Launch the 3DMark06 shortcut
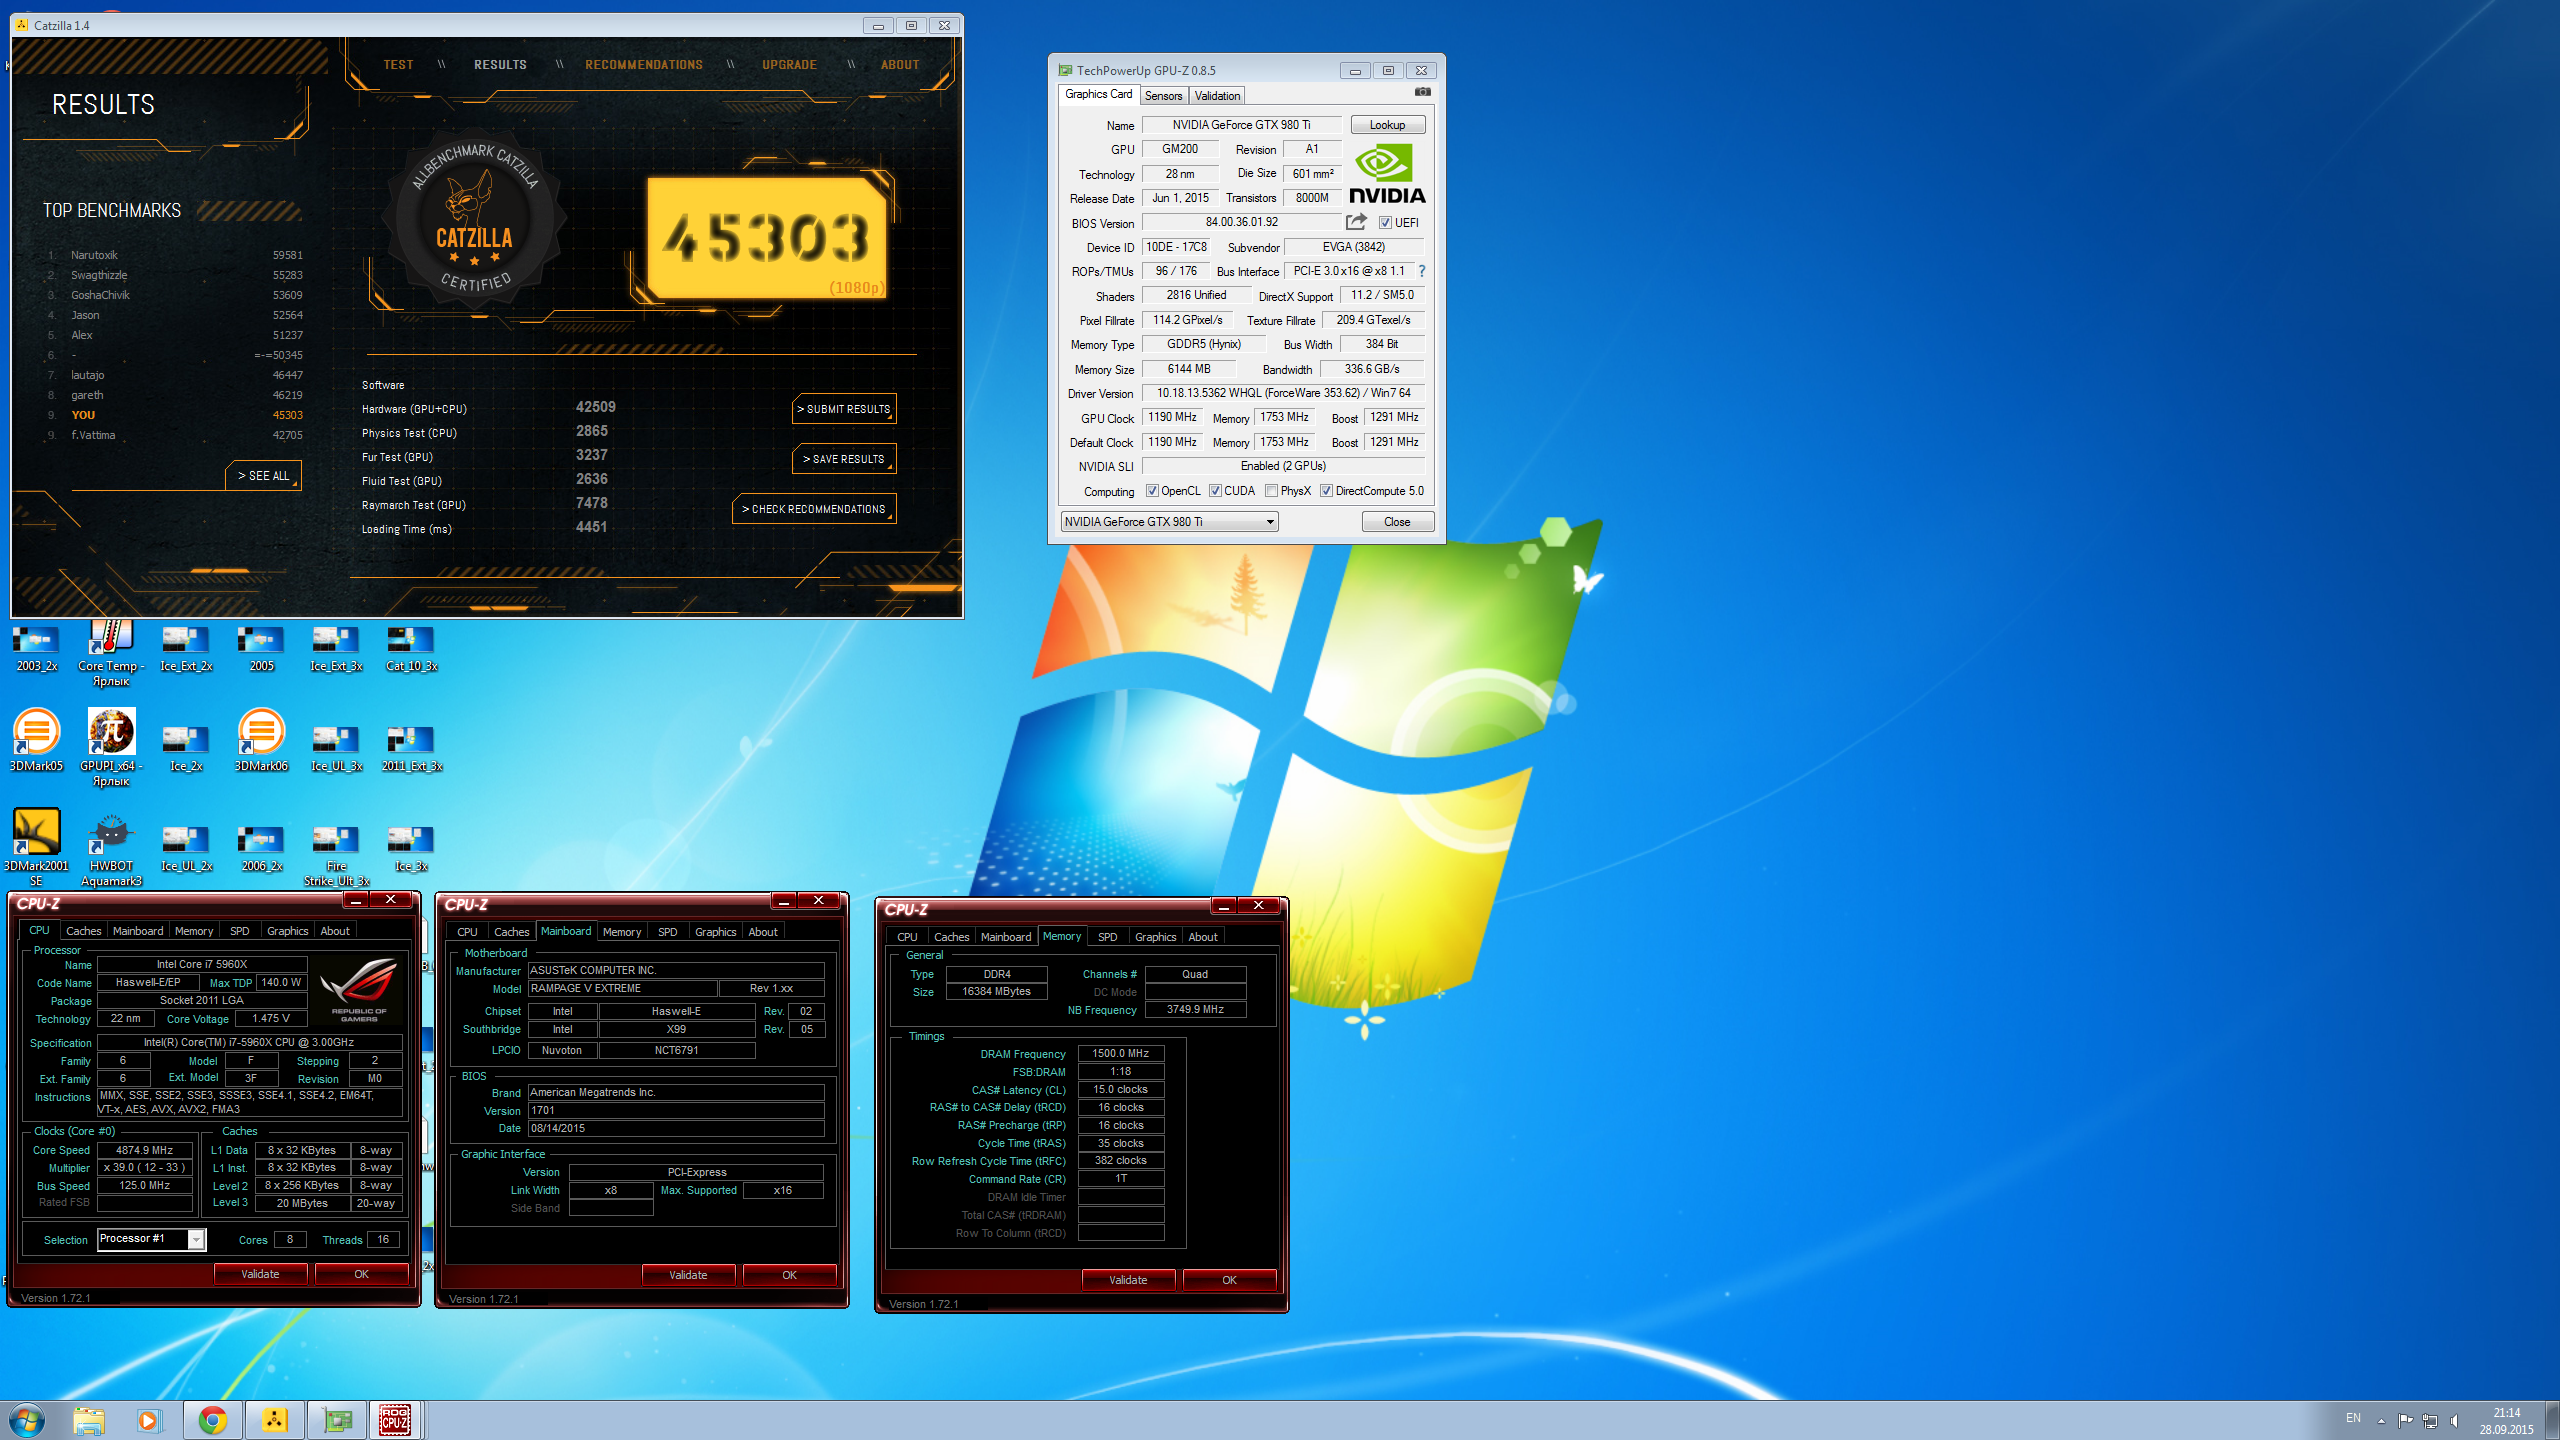This screenshot has height=1440, width=2560. 261,740
